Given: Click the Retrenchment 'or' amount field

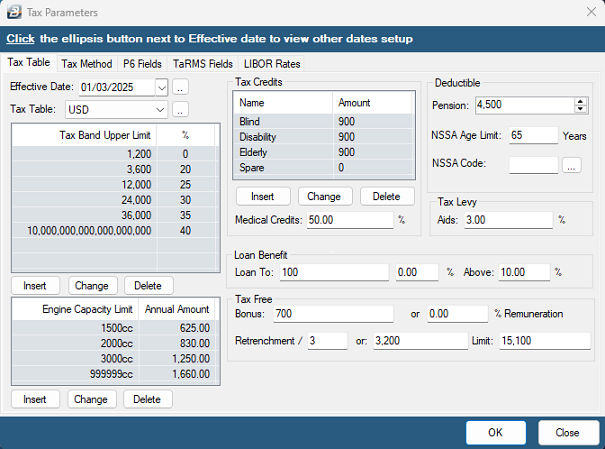Looking at the screenshot, I should [421, 341].
